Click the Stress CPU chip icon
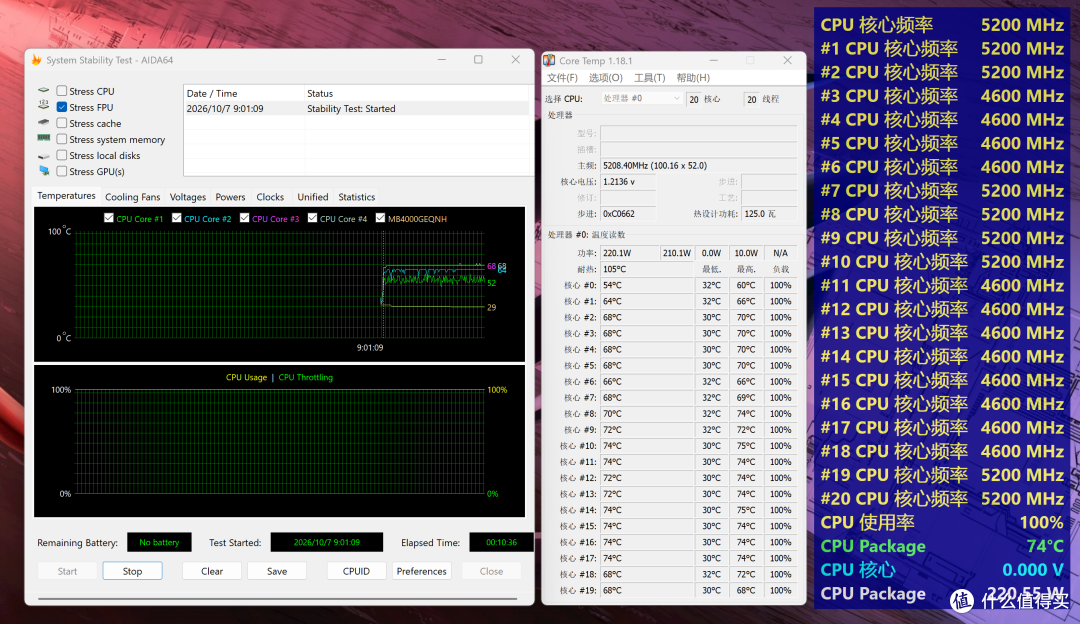 click(x=44, y=90)
